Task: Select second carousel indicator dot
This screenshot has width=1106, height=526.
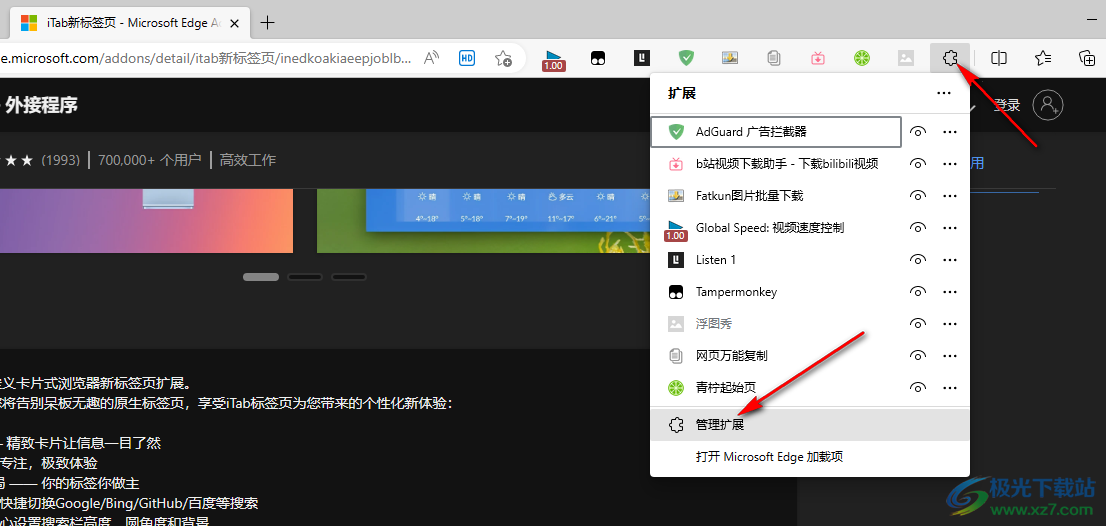Action: (305, 276)
